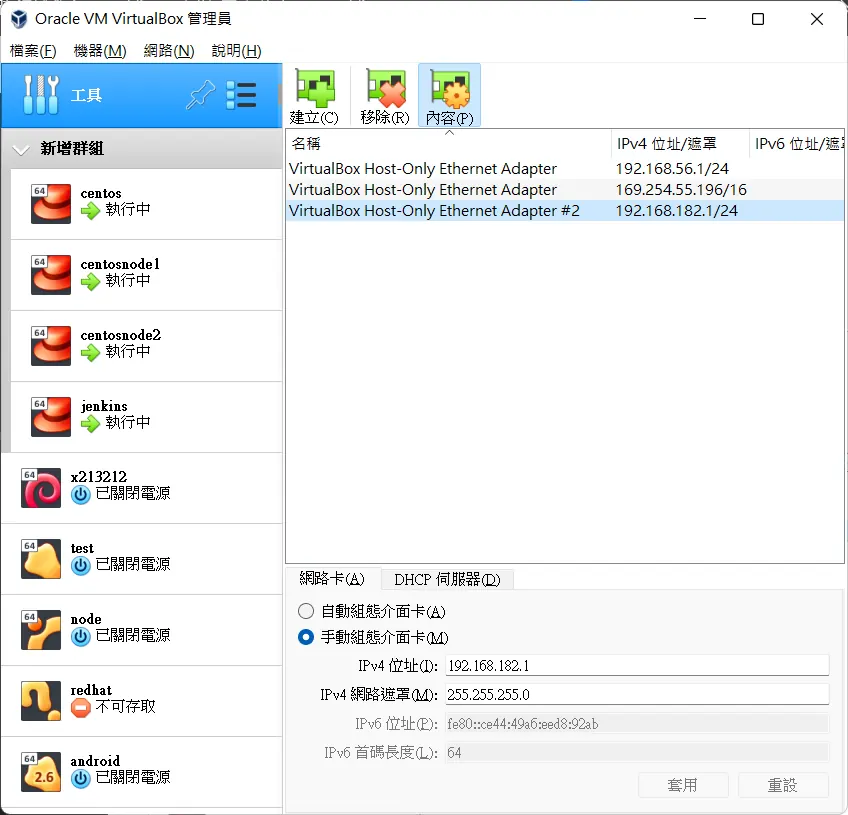Viewport: 848px width, 815px height.
Task: Select the centosnode1 VM icon
Action: pyautogui.click(x=51, y=275)
